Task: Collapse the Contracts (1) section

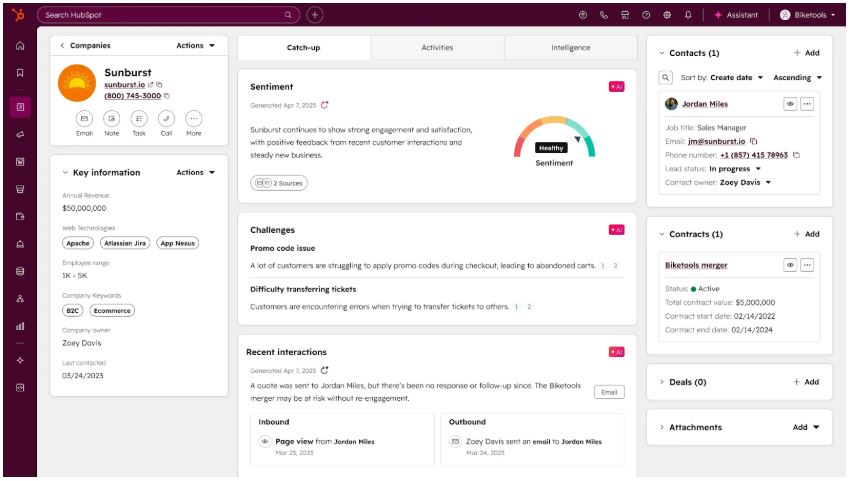Action: [x=662, y=234]
